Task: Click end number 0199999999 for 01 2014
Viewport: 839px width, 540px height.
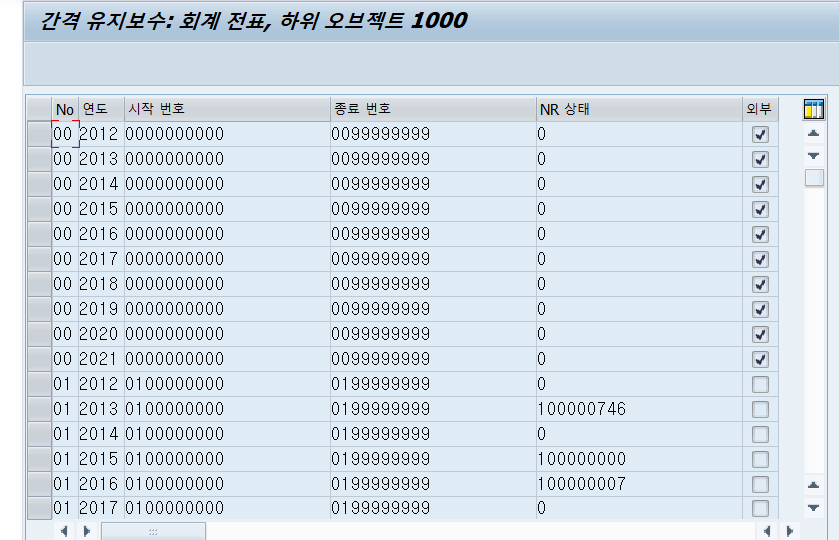Action: click(x=433, y=433)
